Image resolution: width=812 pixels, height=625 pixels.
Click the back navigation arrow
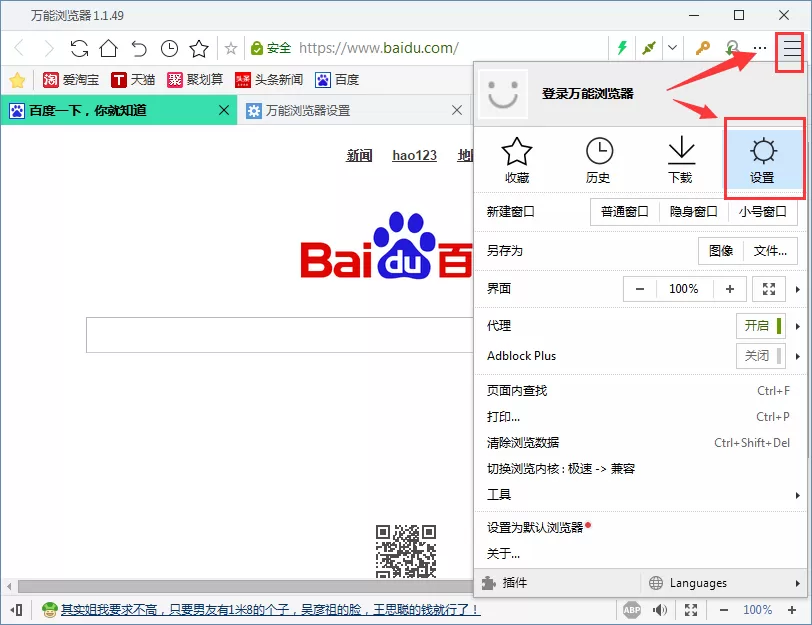(19, 48)
